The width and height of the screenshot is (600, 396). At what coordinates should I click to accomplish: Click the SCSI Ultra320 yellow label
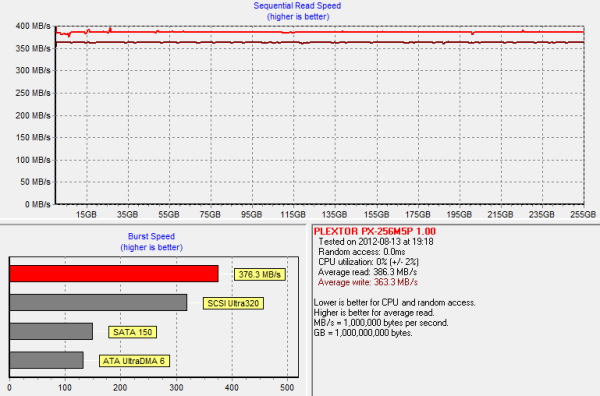point(233,303)
